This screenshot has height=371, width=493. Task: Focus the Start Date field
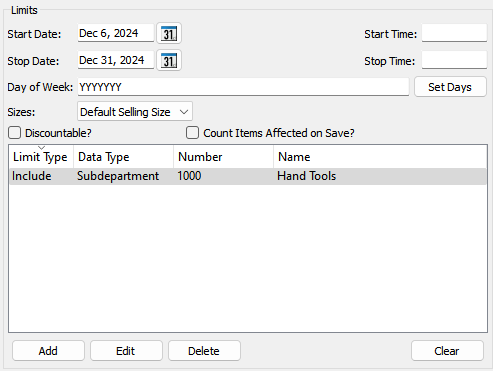[x=116, y=33]
